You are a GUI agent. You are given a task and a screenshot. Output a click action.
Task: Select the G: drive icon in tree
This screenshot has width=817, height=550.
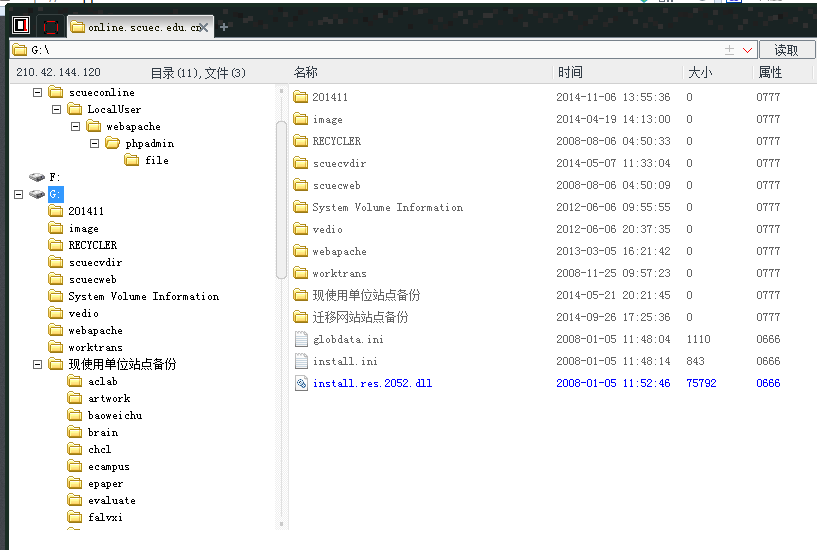coord(37,194)
